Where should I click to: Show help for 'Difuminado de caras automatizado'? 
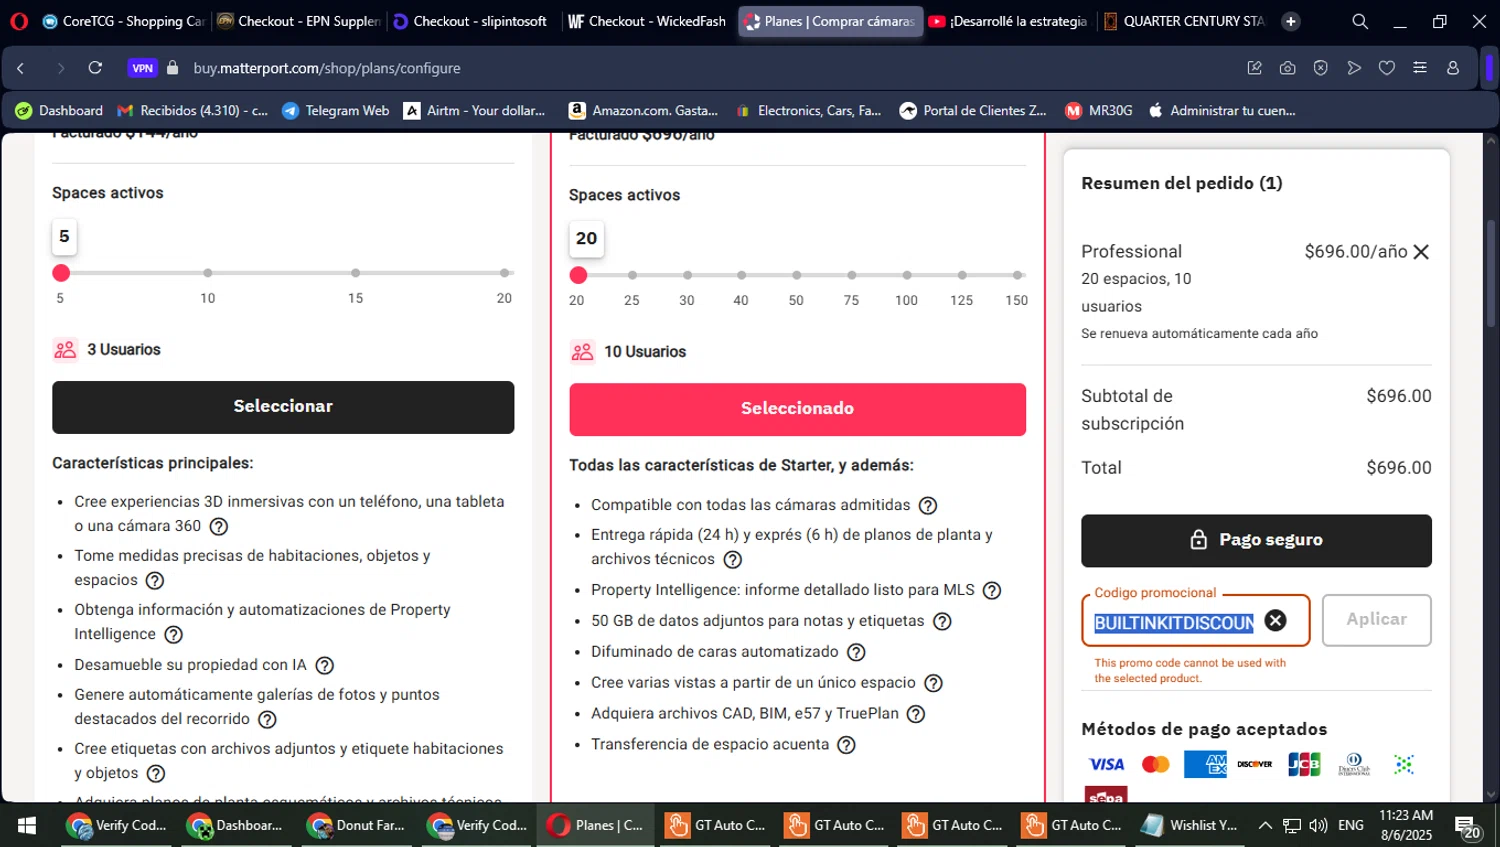[x=856, y=652]
